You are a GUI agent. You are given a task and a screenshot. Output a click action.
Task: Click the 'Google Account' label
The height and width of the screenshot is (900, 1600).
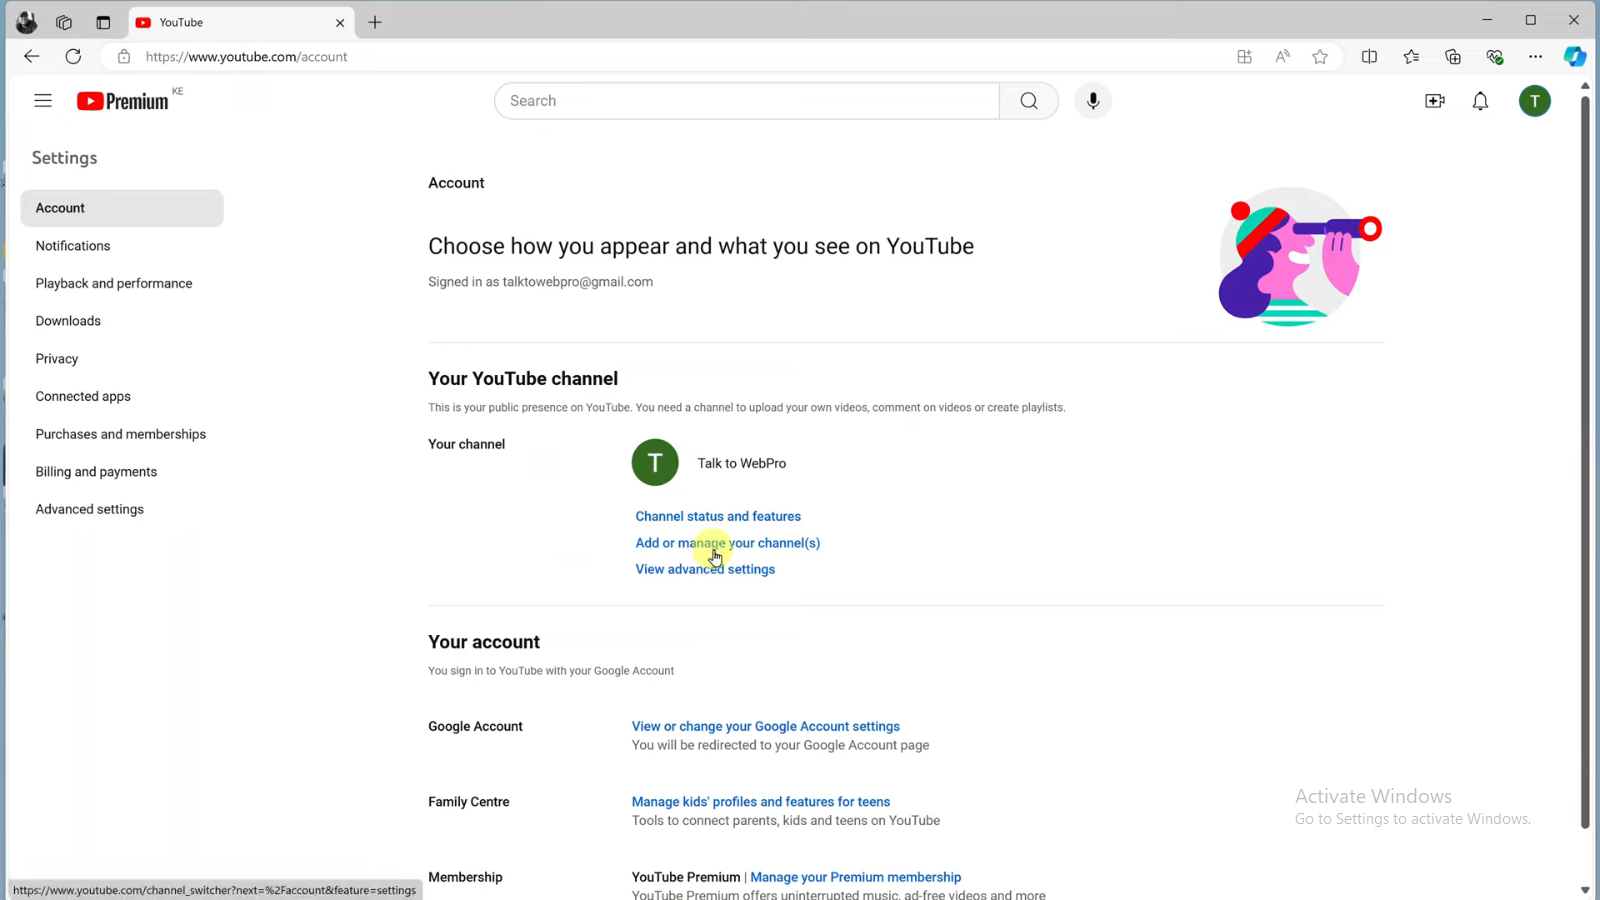(476, 727)
